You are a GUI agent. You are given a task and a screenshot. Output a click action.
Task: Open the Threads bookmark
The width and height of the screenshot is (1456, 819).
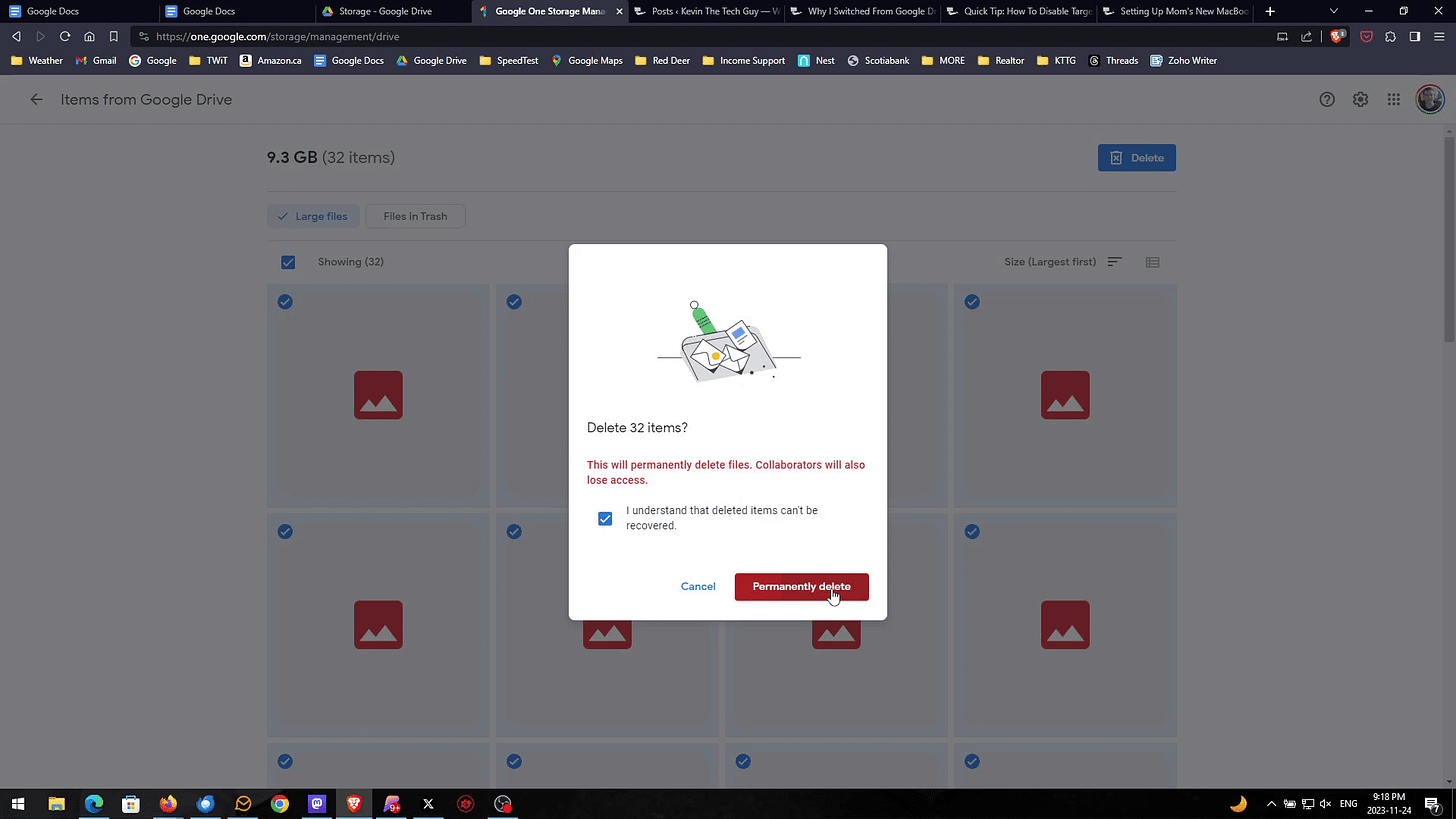coord(1113,60)
